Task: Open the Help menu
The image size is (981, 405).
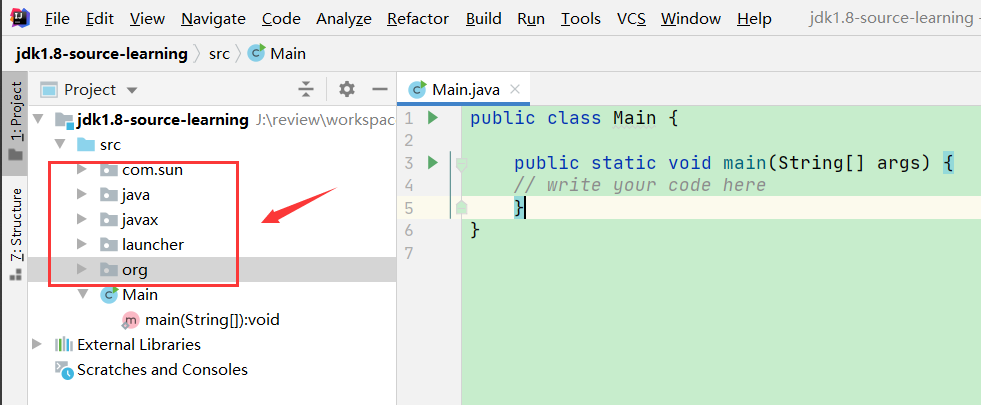Action: [754, 19]
